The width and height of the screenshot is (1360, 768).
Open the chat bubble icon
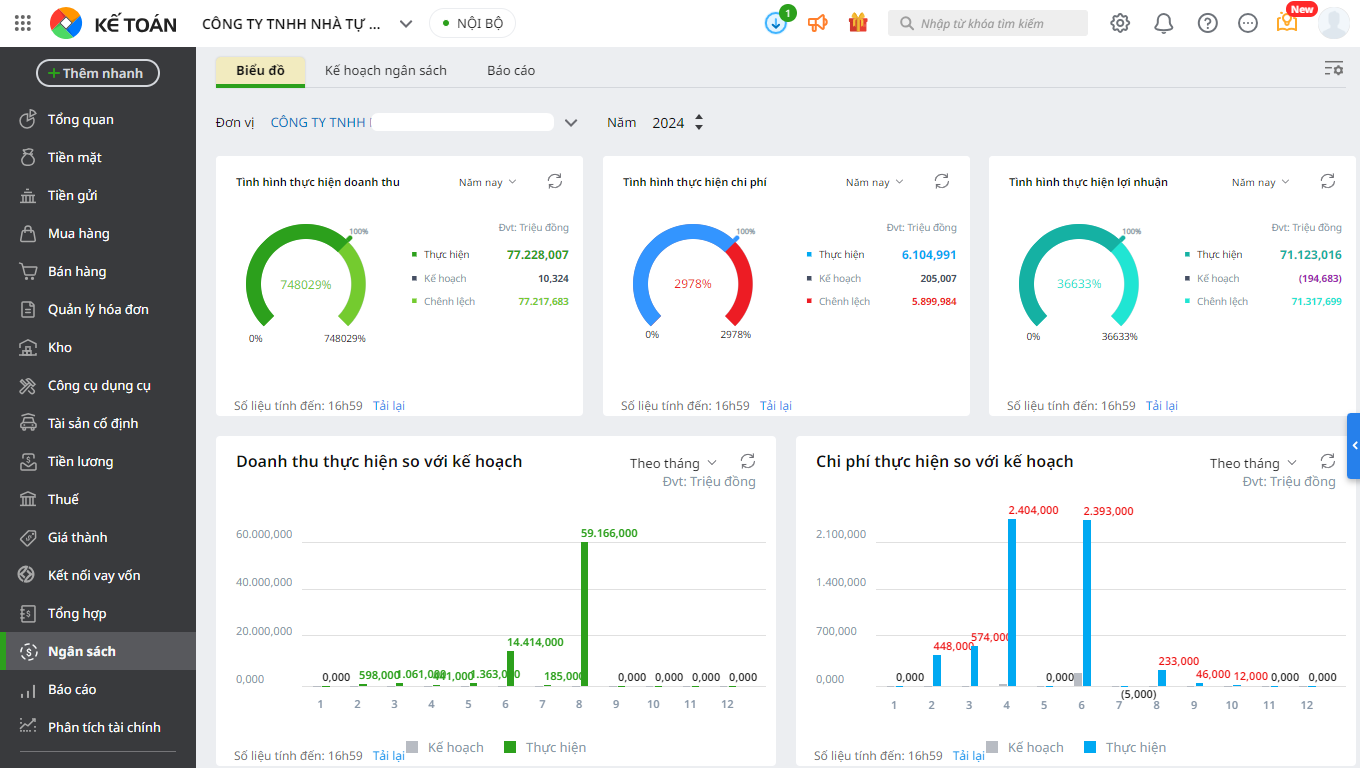click(1248, 23)
